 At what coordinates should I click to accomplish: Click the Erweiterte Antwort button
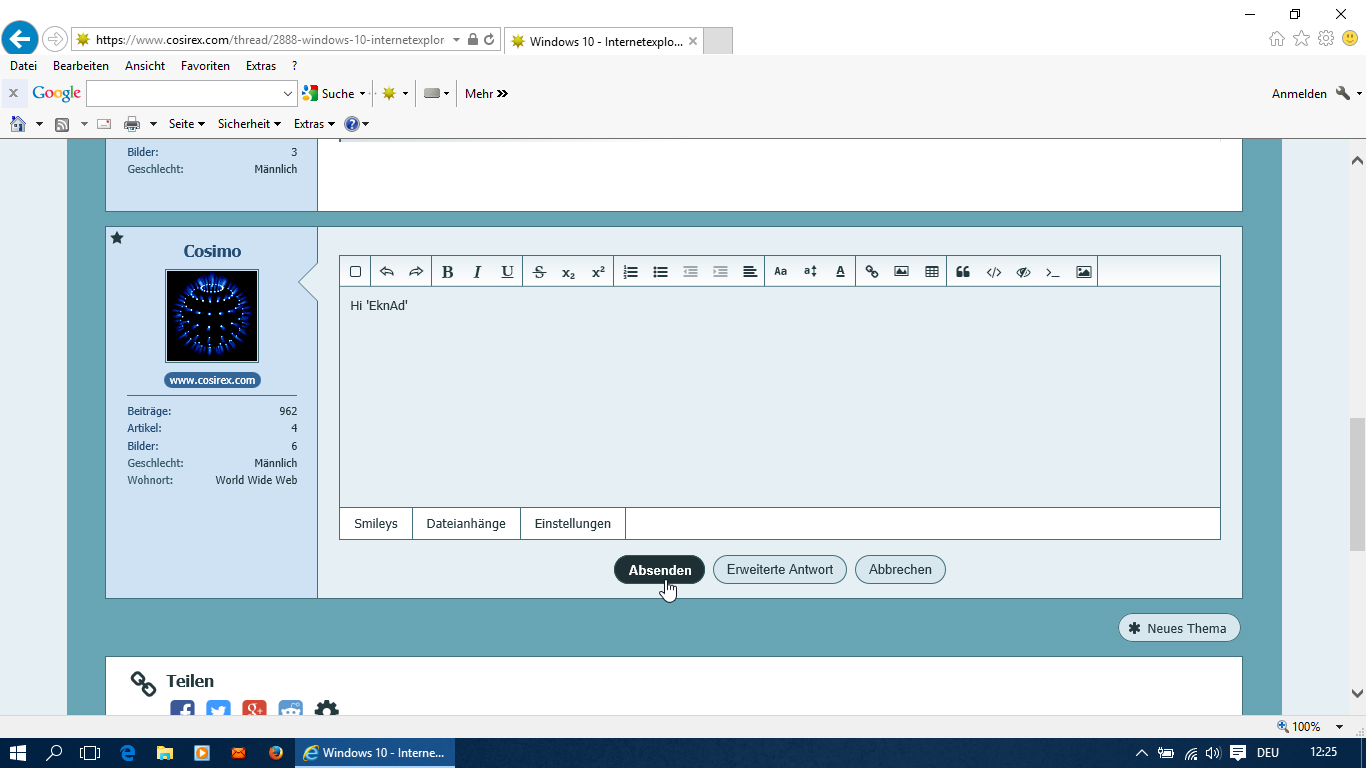[x=779, y=570]
